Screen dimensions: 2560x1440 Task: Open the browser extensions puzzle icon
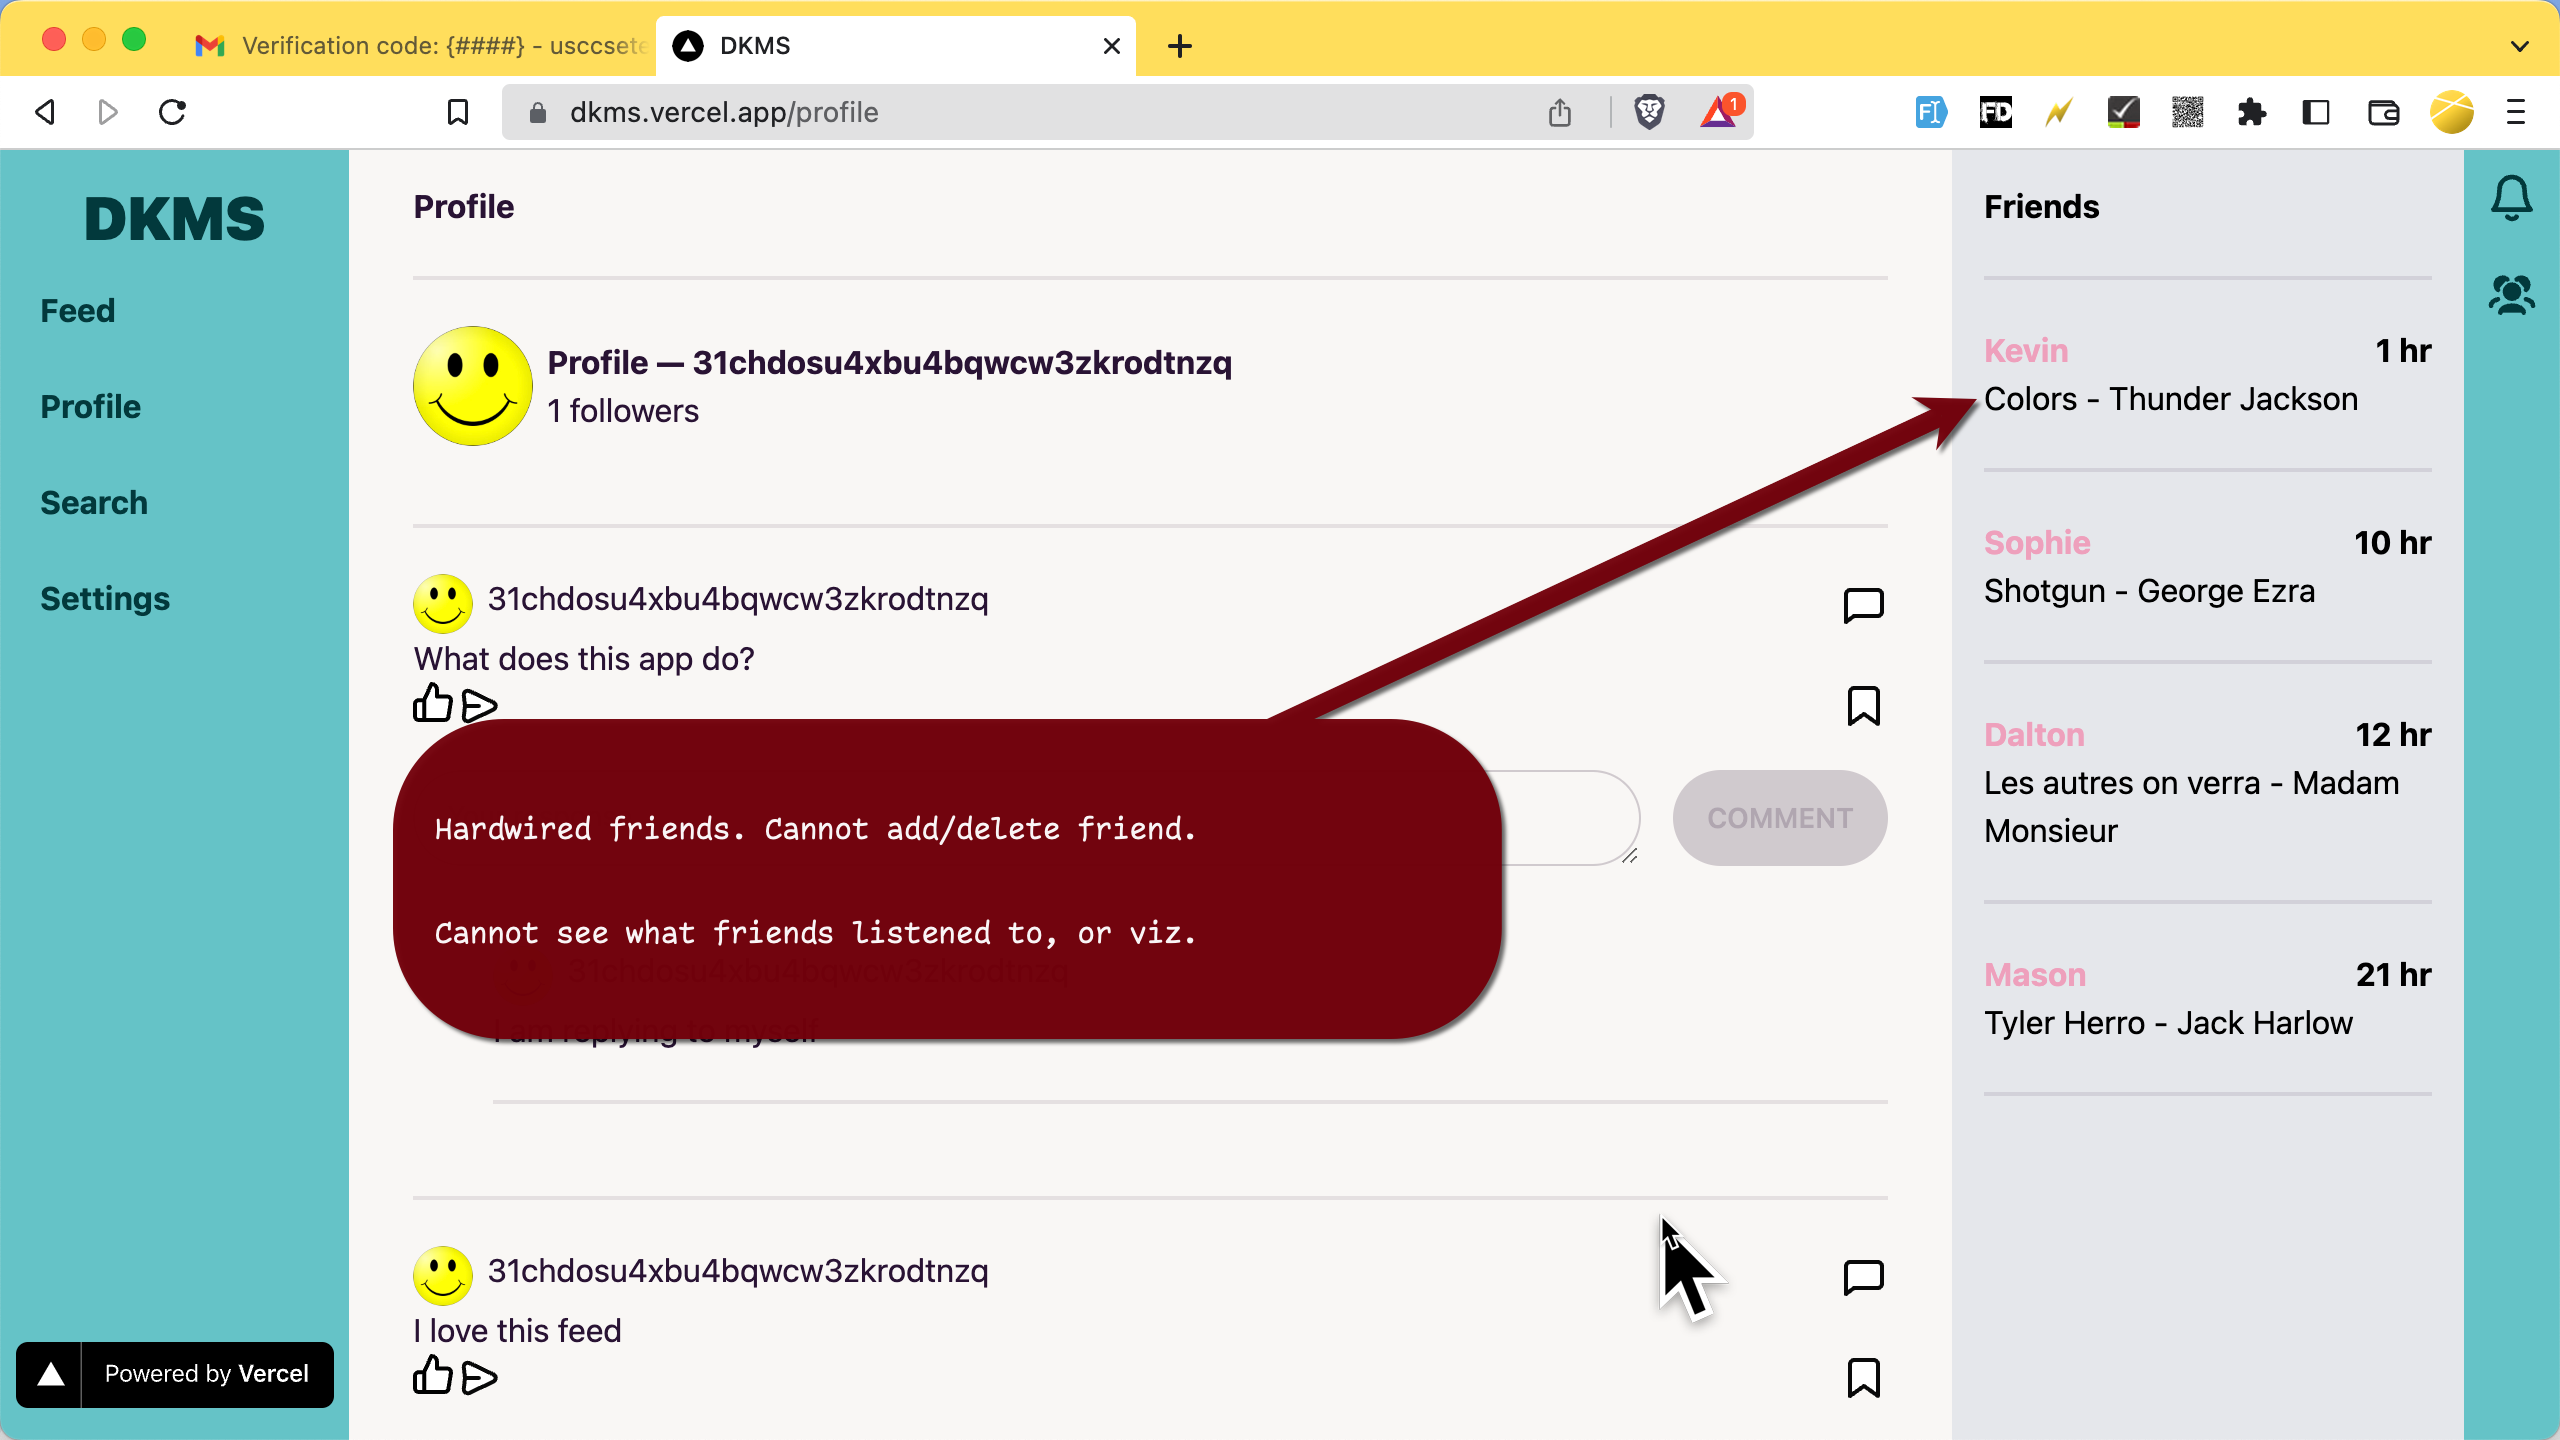pyautogui.click(x=2250, y=112)
